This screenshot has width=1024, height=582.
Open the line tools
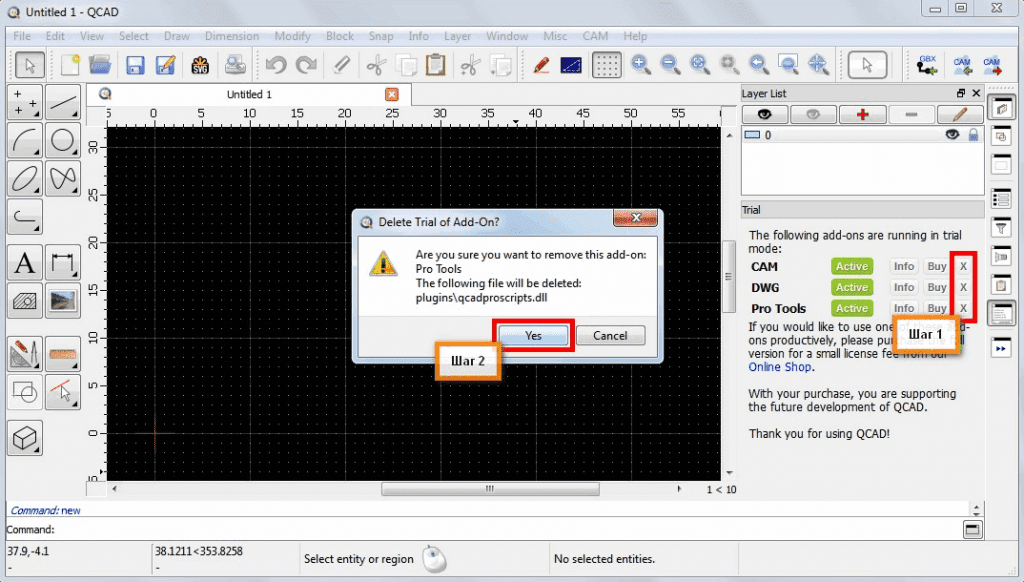click(x=63, y=103)
